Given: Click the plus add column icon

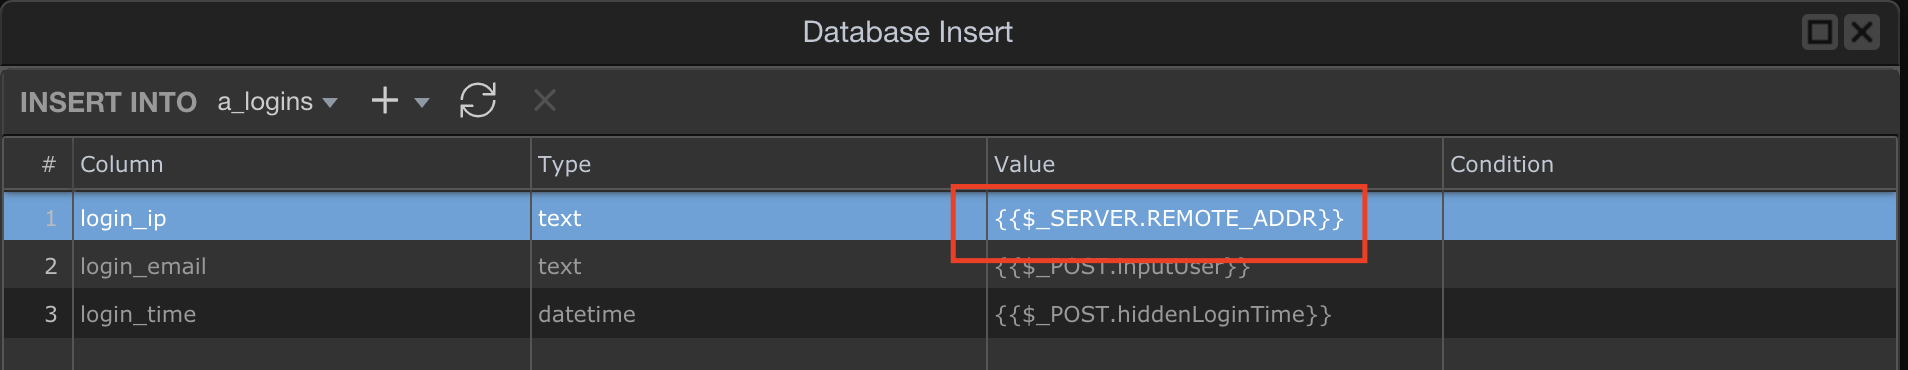Looking at the screenshot, I should pos(385,101).
